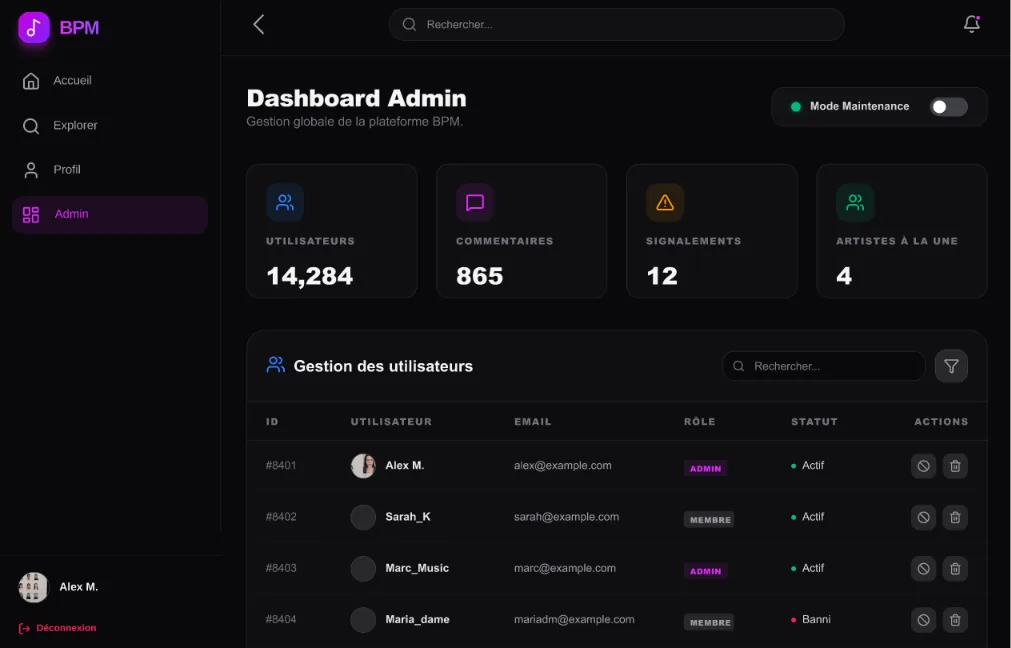
Task: Click Alex M. avatar in sidebar footer
Action: click(x=34, y=587)
